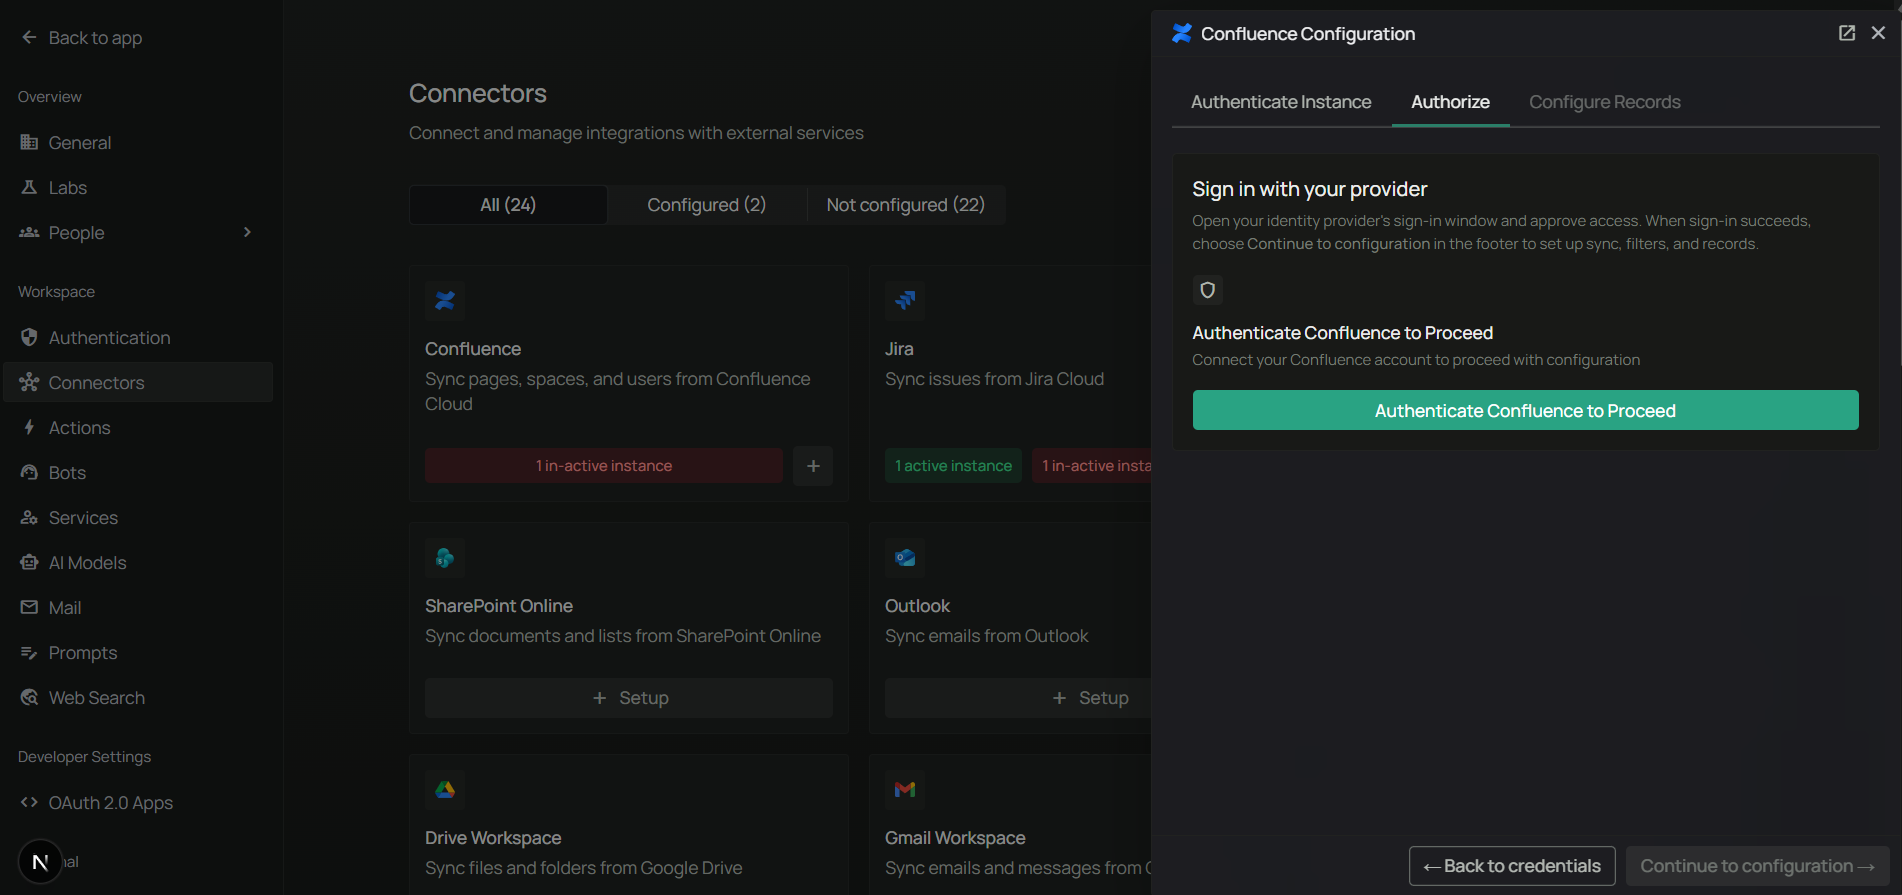Click the Authentication shield icon

(29, 337)
